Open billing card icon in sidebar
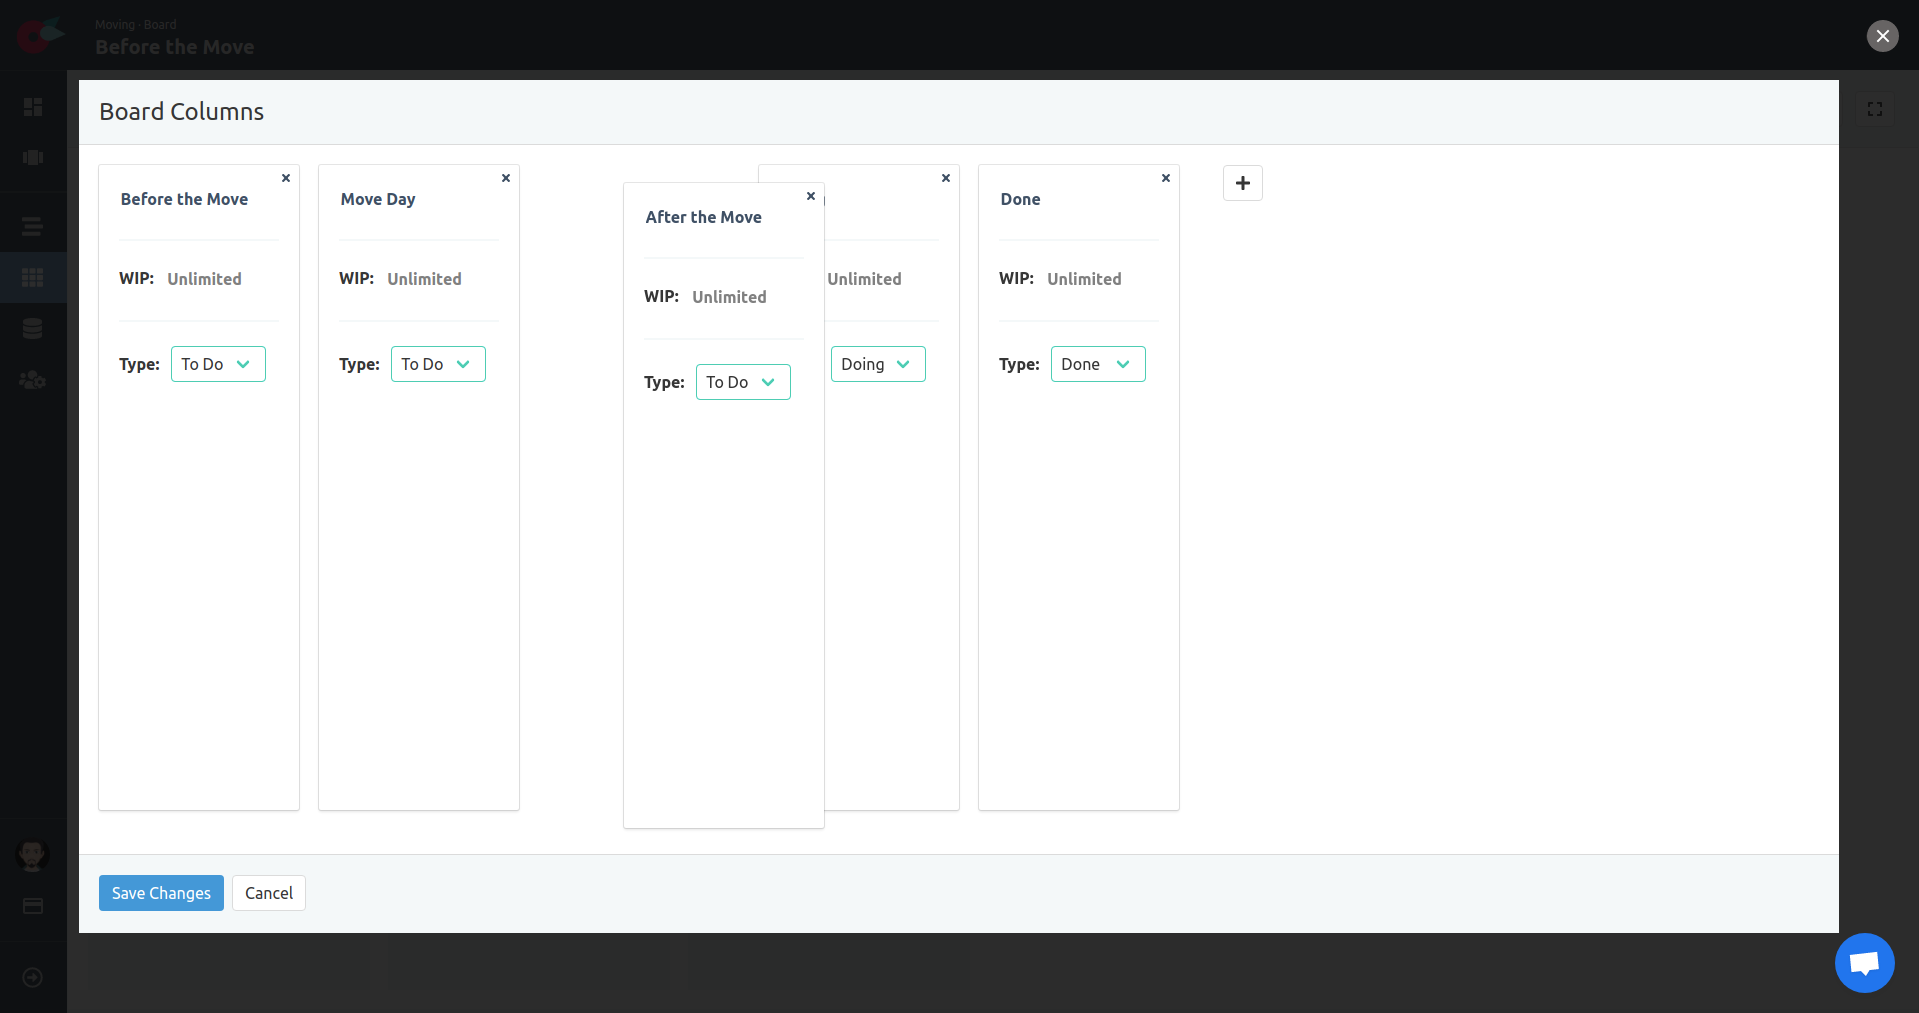 pos(33,906)
